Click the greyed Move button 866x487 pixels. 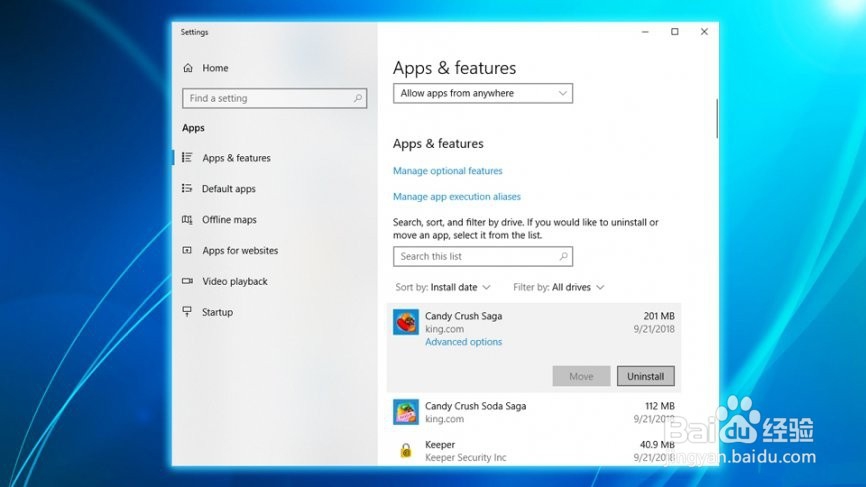pos(581,376)
